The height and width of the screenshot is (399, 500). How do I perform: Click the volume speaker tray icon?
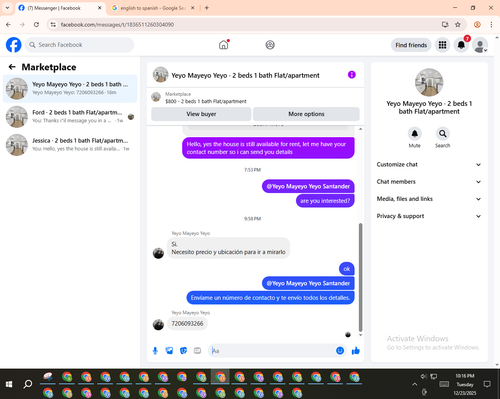click(x=424, y=376)
